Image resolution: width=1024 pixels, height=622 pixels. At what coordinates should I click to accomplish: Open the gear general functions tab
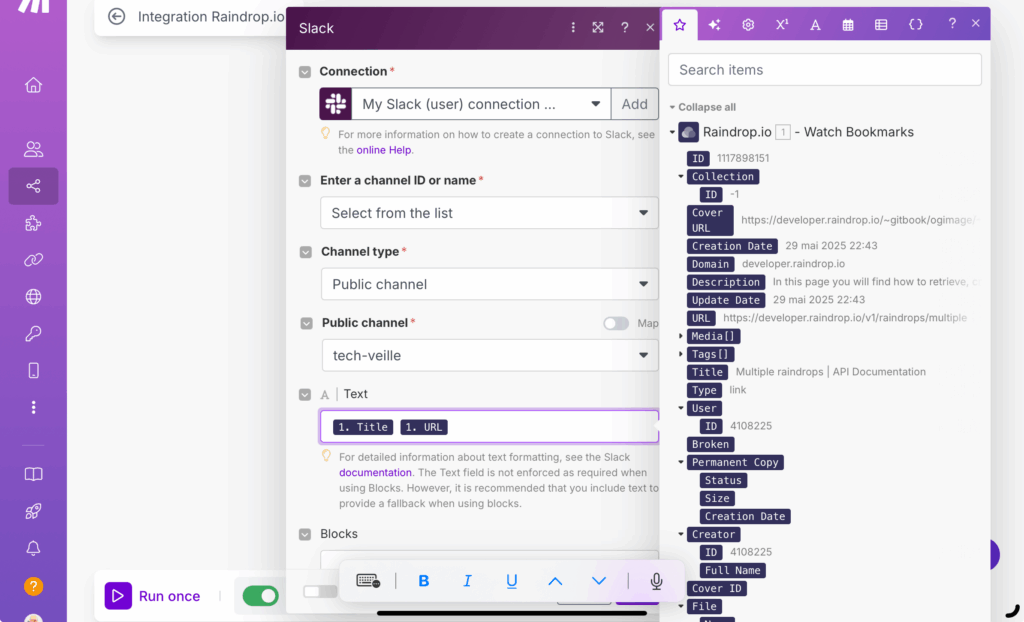748,25
